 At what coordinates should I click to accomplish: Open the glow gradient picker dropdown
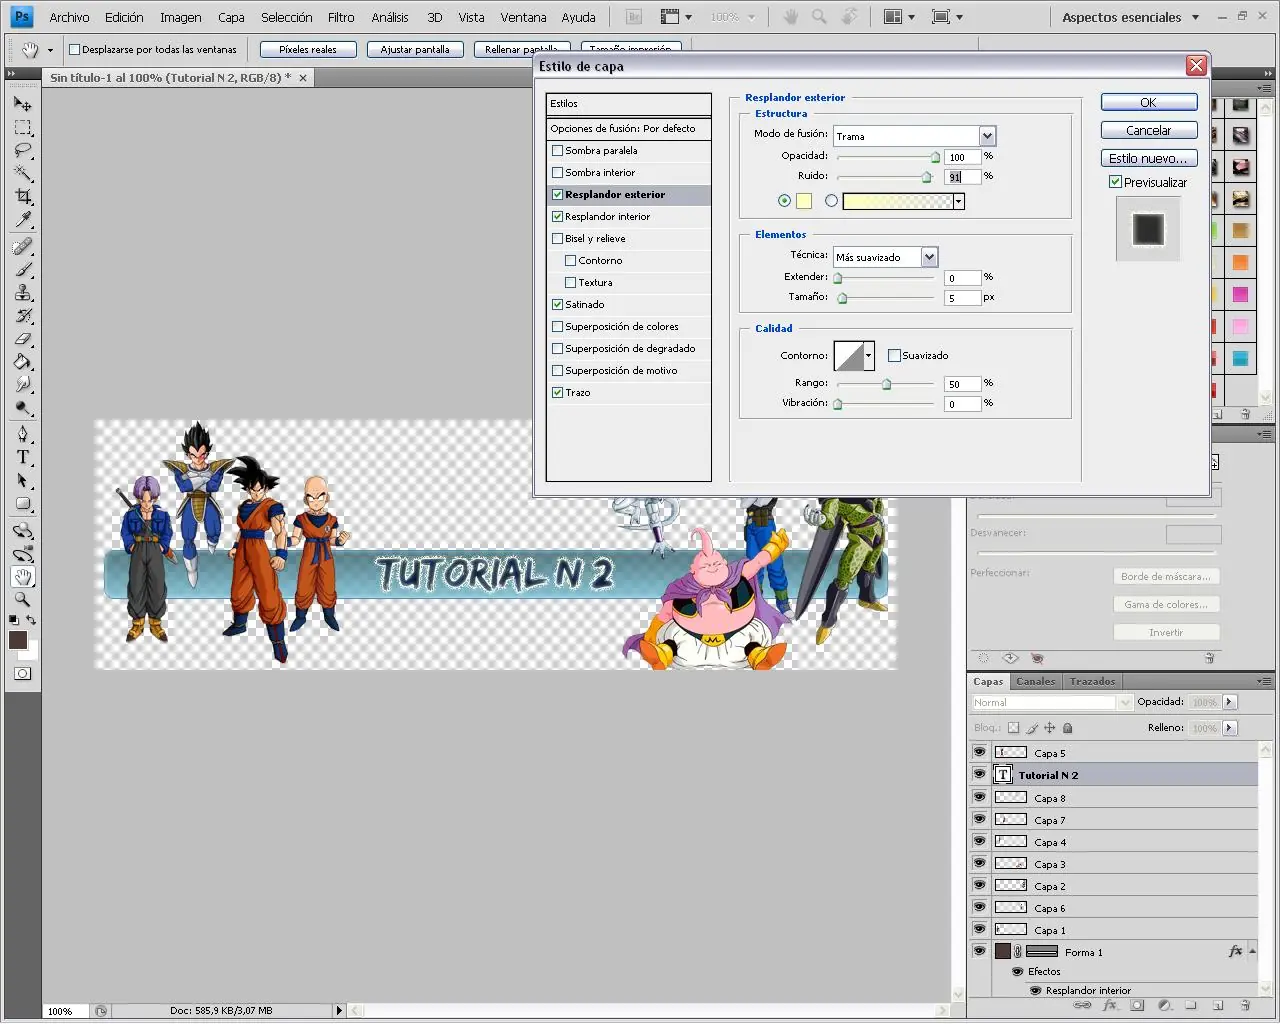[958, 201]
